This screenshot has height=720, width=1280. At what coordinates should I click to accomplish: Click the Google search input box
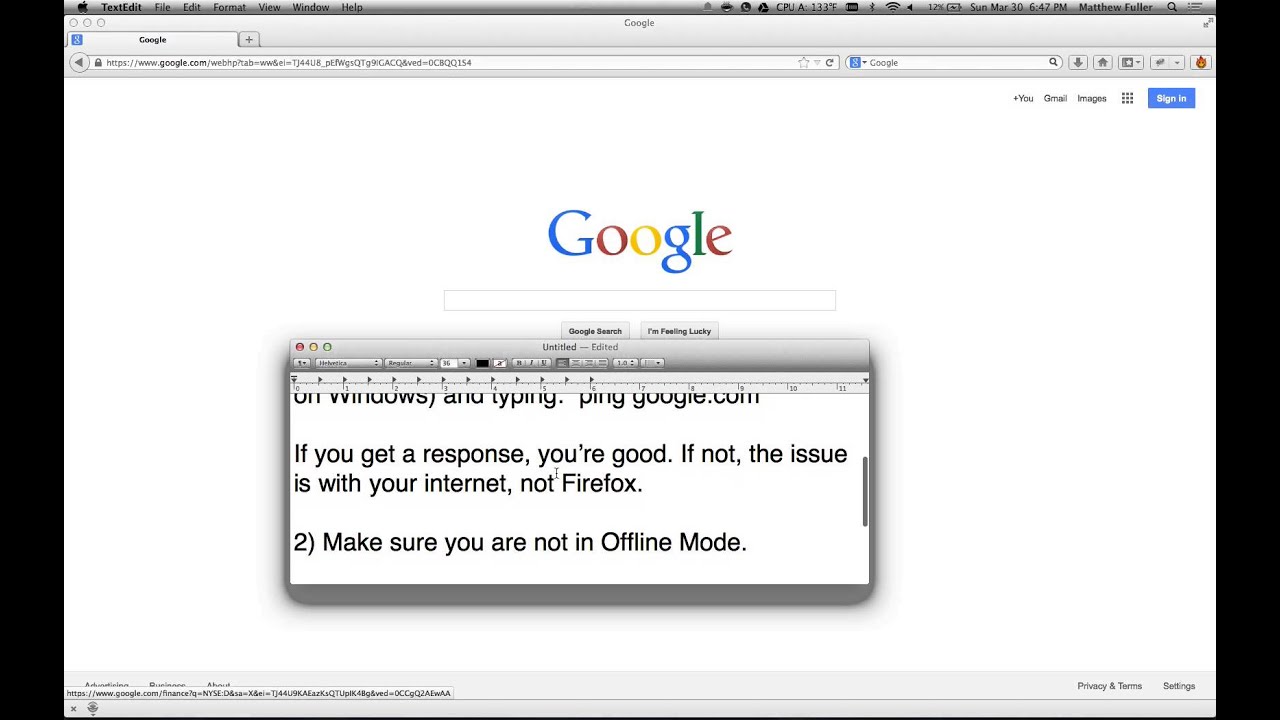pyautogui.click(x=640, y=300)
